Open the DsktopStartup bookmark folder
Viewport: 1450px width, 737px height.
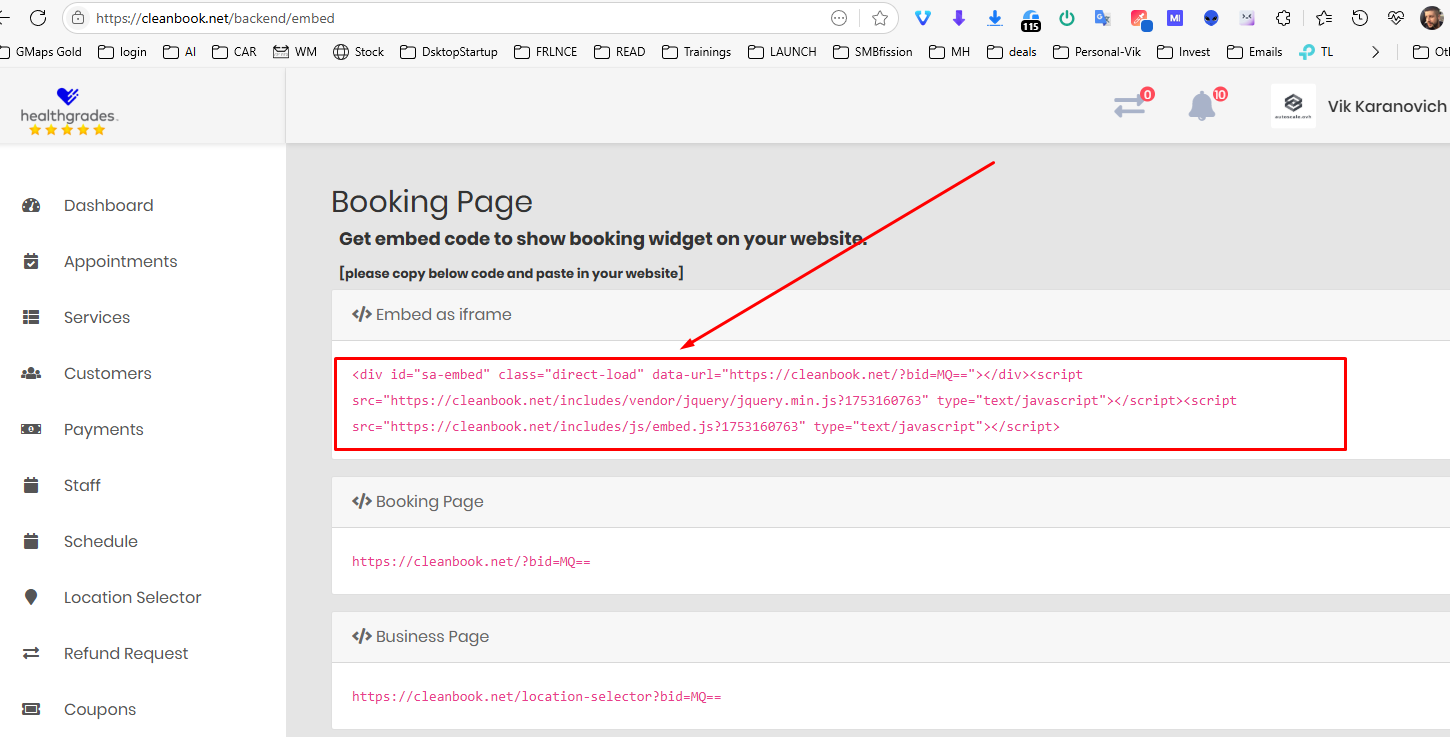tap(448, 52)
